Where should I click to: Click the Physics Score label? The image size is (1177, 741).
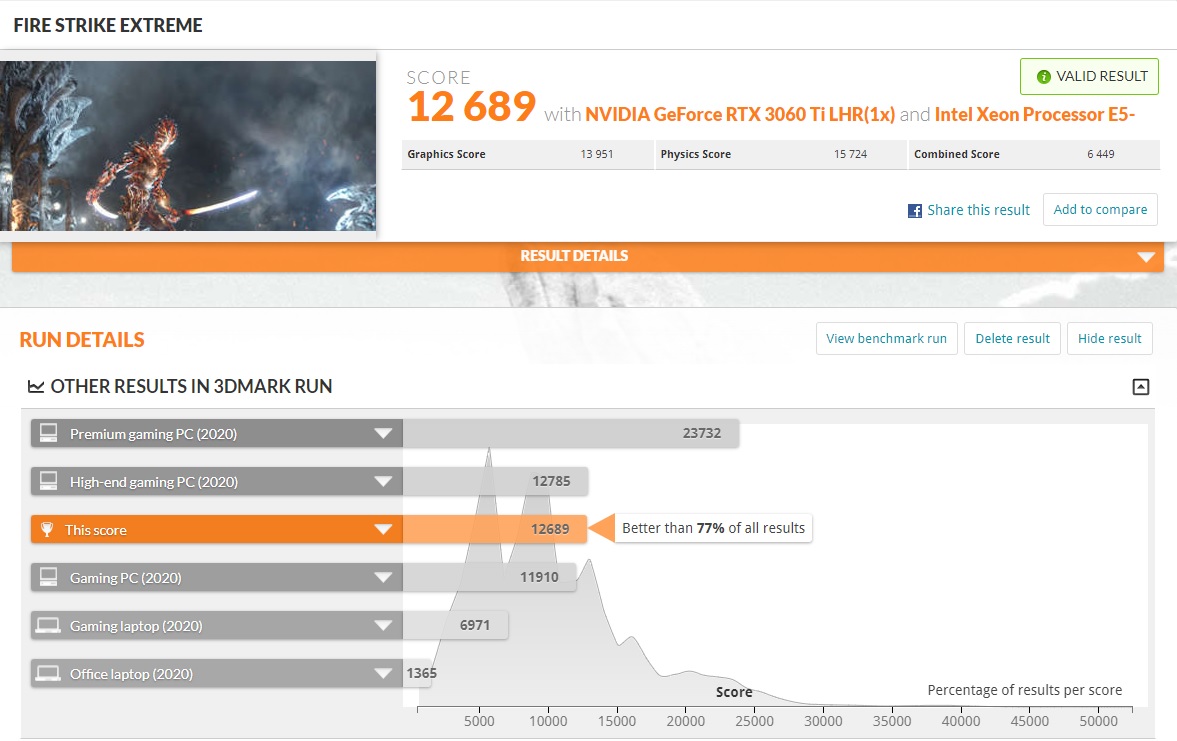[696, 154]
